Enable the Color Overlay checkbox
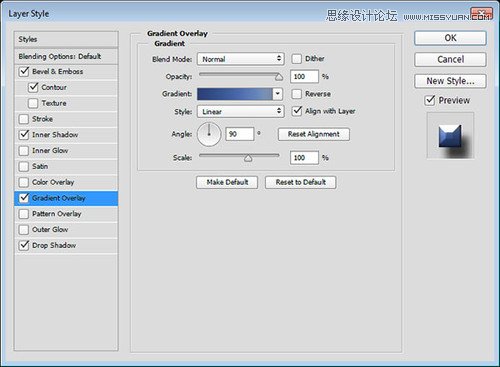 [24, 182]
